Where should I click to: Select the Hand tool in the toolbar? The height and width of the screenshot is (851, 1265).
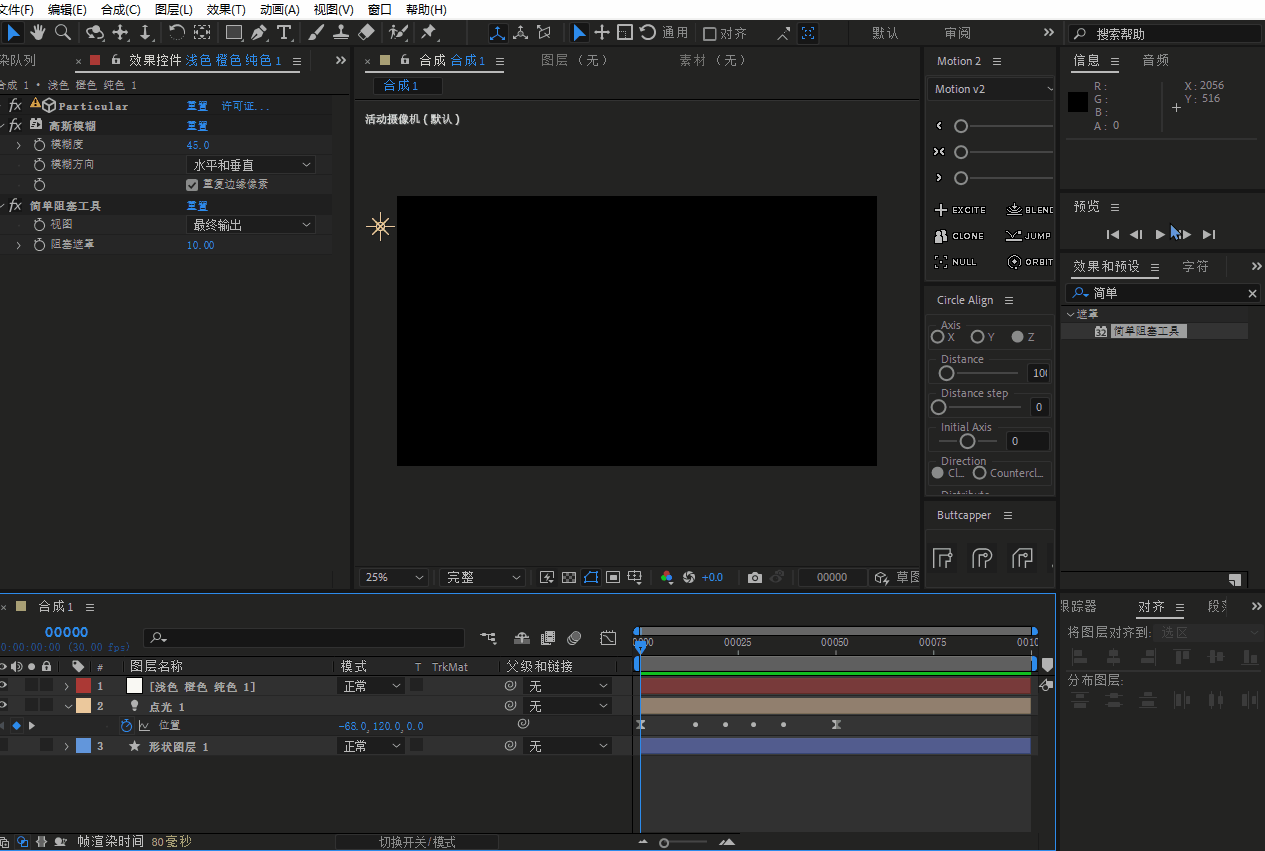(x=38, y=33)
